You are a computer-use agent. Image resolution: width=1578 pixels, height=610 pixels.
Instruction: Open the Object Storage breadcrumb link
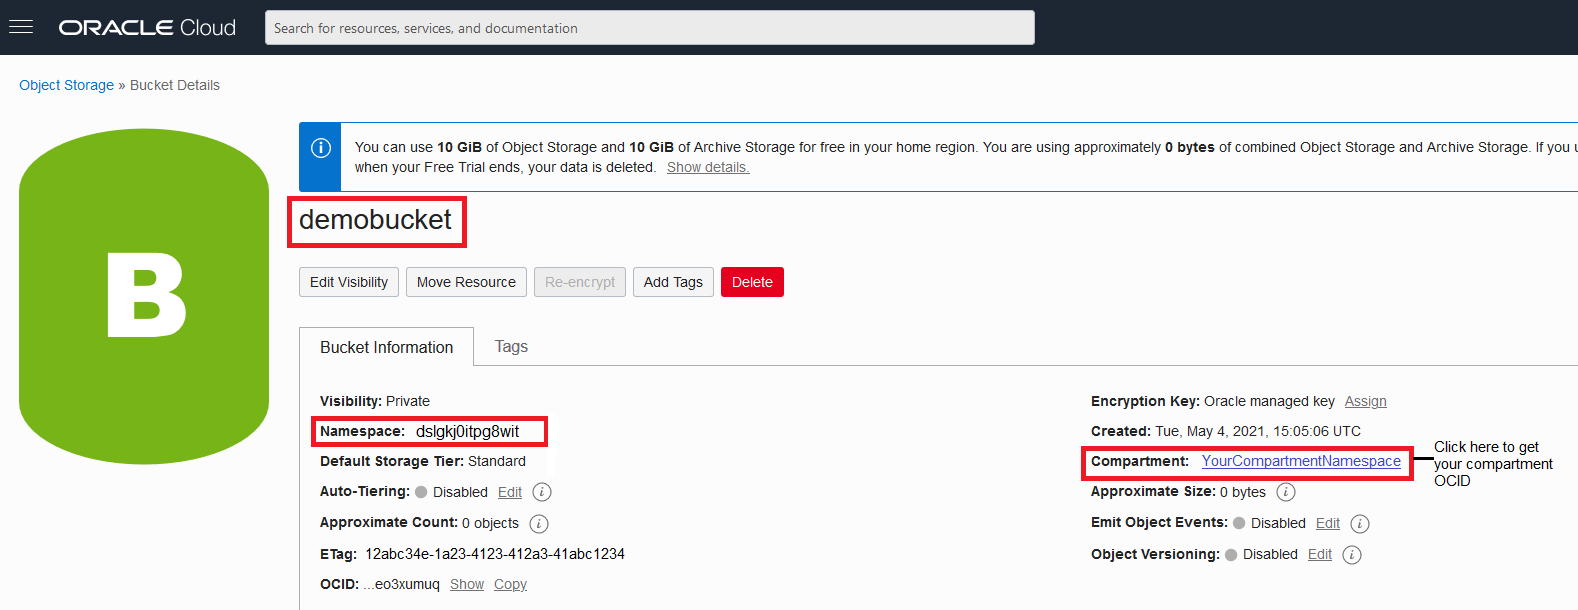point(66,85)
